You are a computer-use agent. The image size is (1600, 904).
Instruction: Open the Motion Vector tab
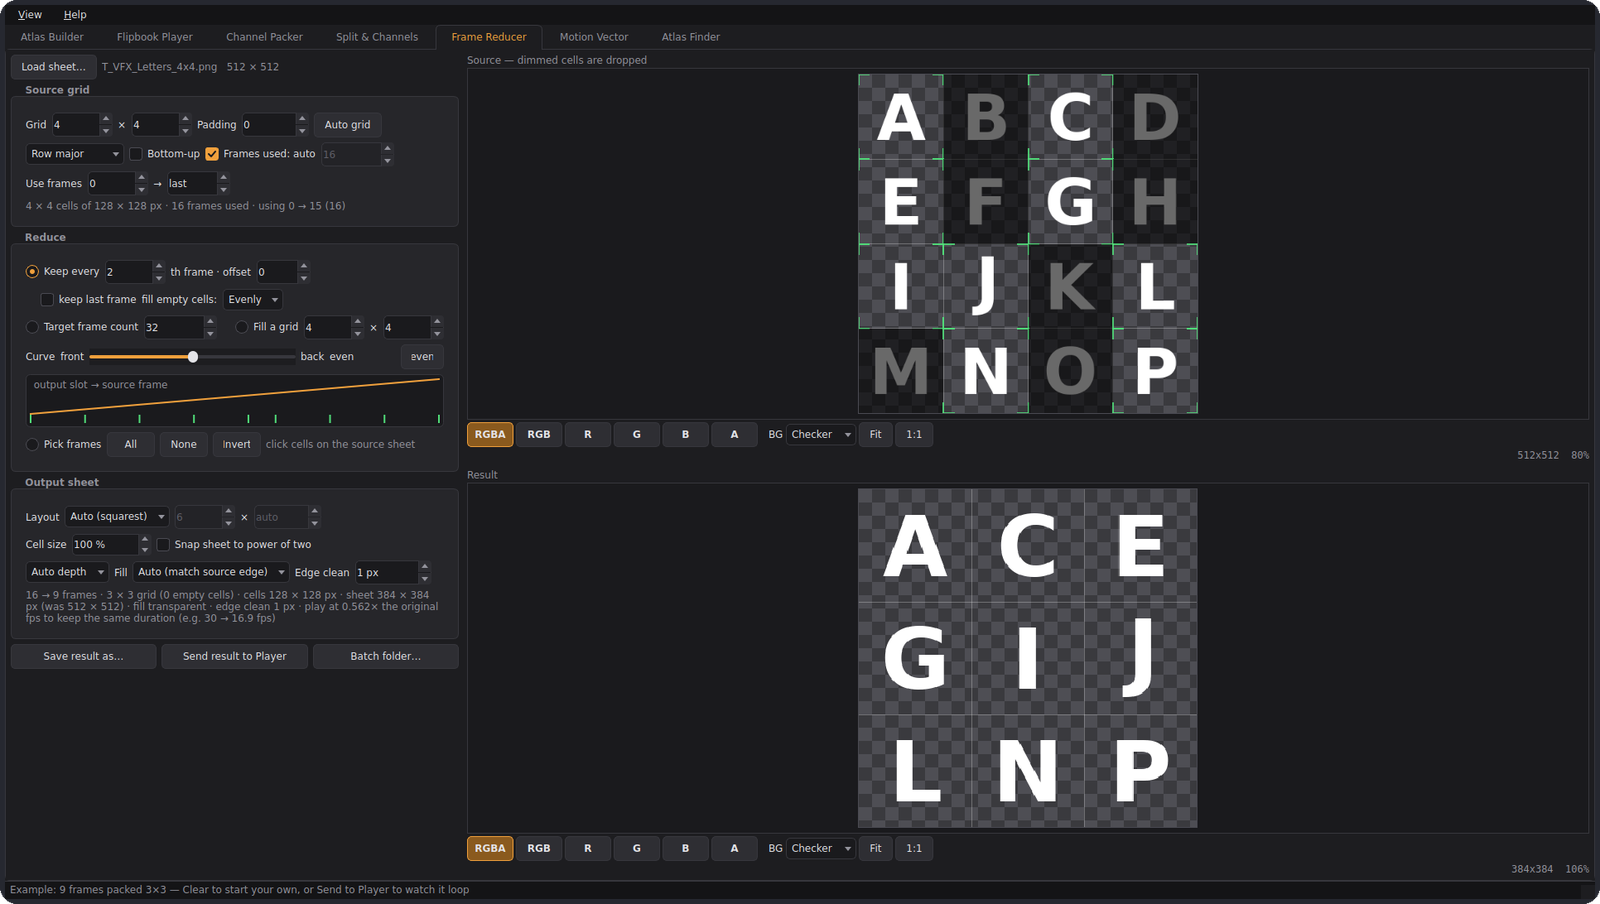[594, 37]
